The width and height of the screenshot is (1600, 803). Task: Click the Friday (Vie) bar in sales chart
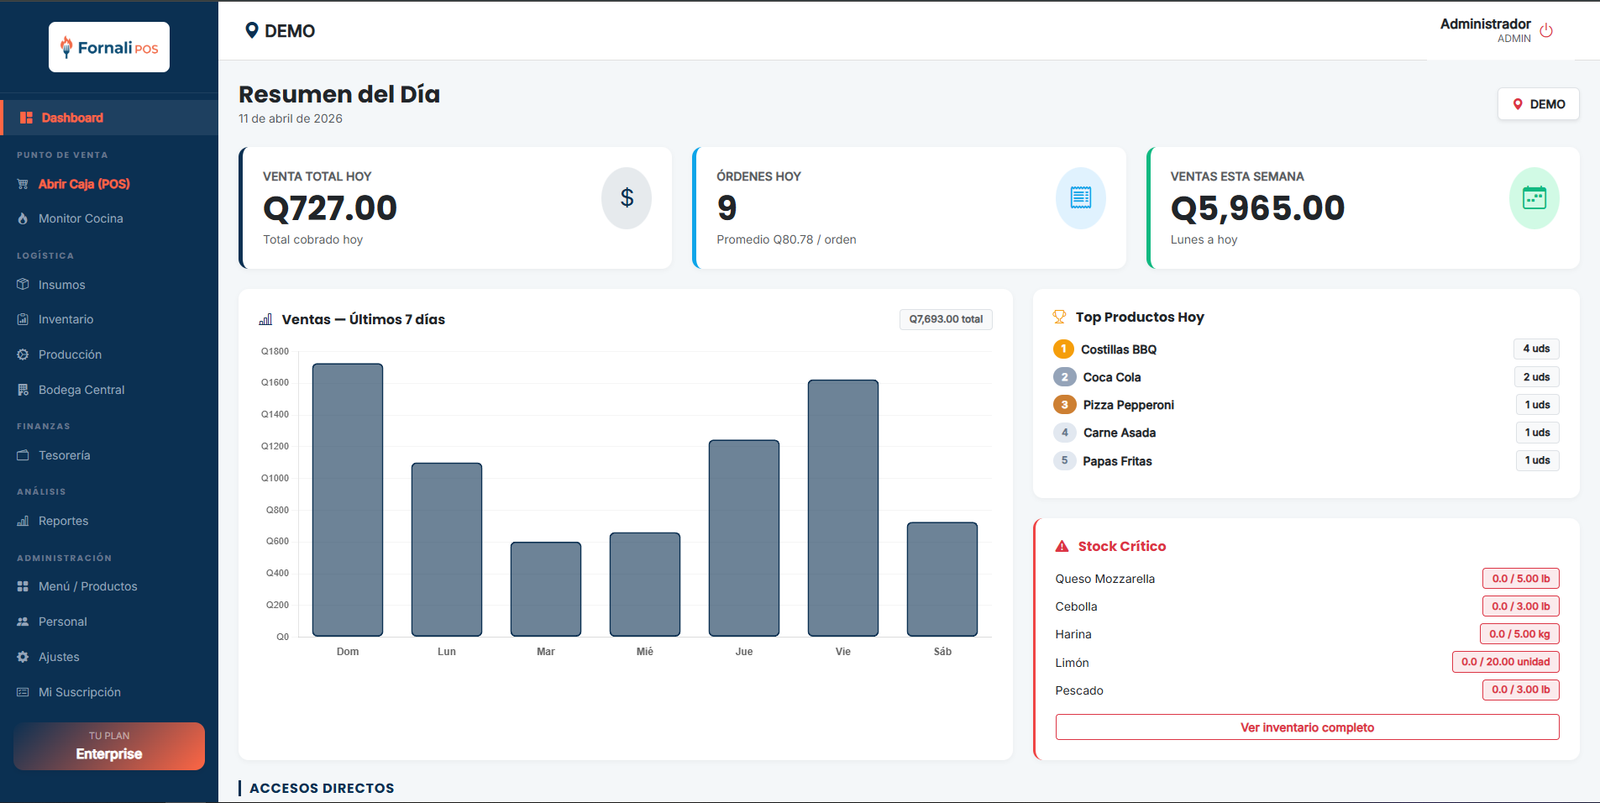[843, 508]
